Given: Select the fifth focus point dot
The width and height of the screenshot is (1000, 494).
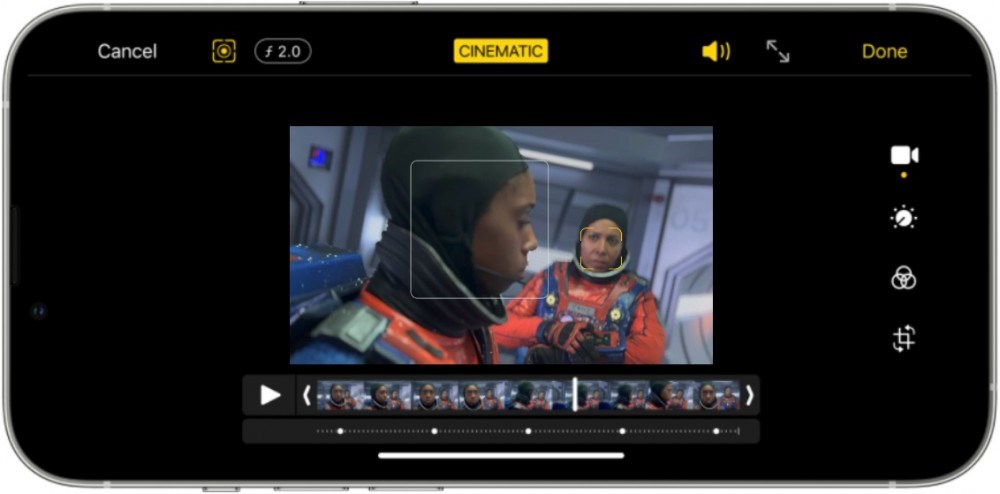Looking at the screenshot, I should pos(716,432).
